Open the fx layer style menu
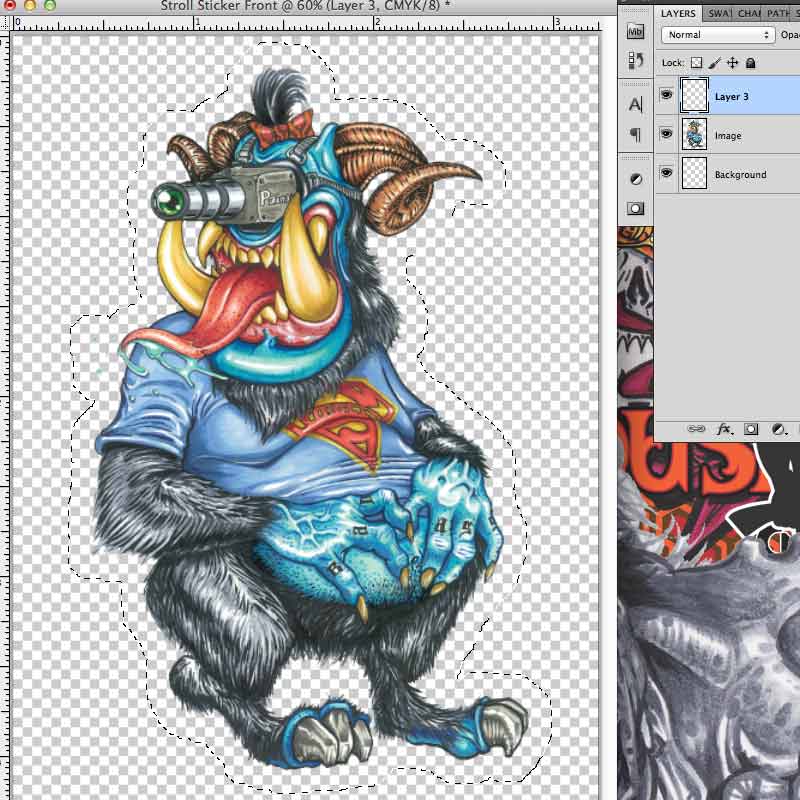This screenshot has height=800, width=800. coord(724,429)
